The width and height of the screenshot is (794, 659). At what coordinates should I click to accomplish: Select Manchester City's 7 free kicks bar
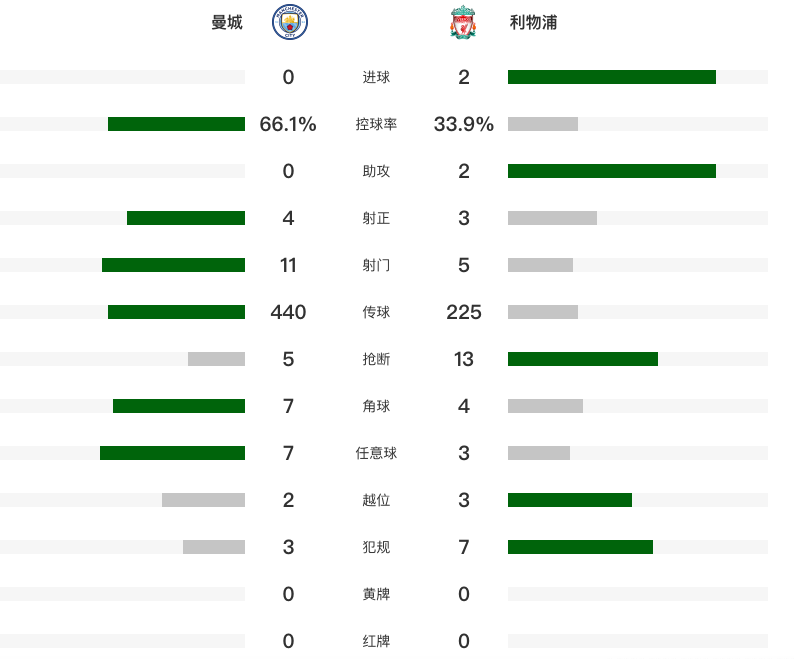point(172,453)
